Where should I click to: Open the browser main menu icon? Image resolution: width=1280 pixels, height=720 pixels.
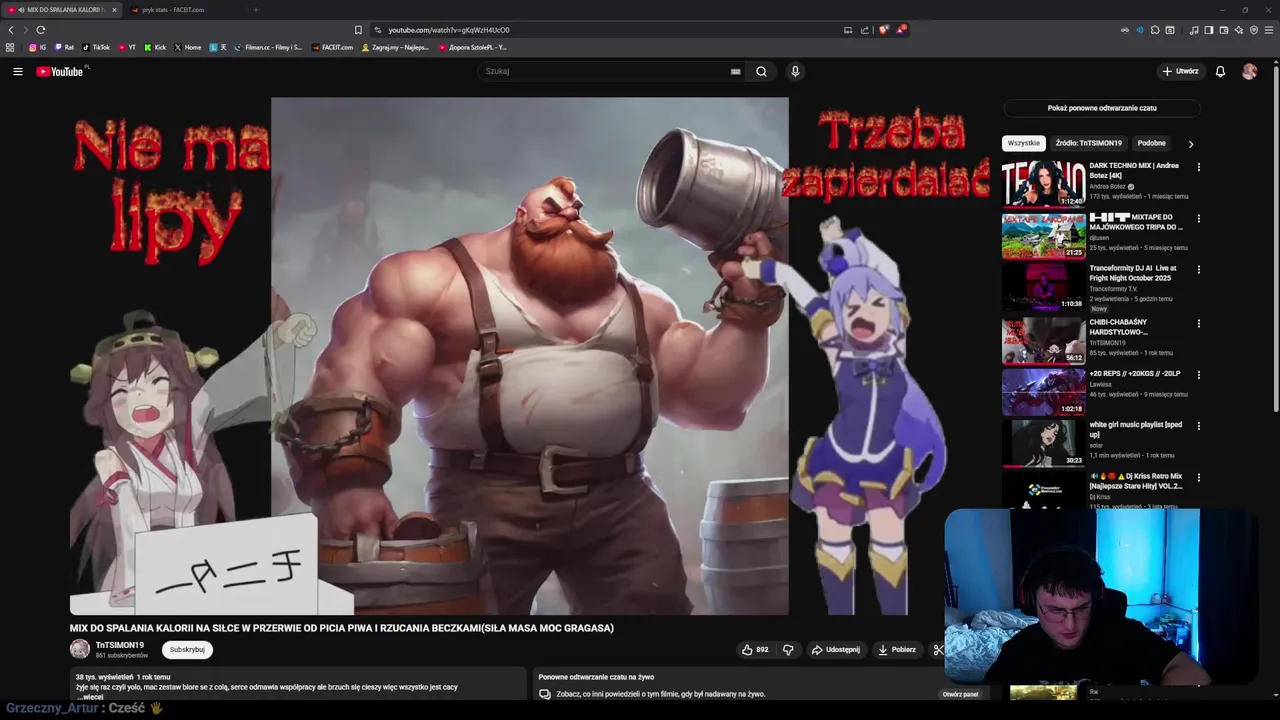1269,30
